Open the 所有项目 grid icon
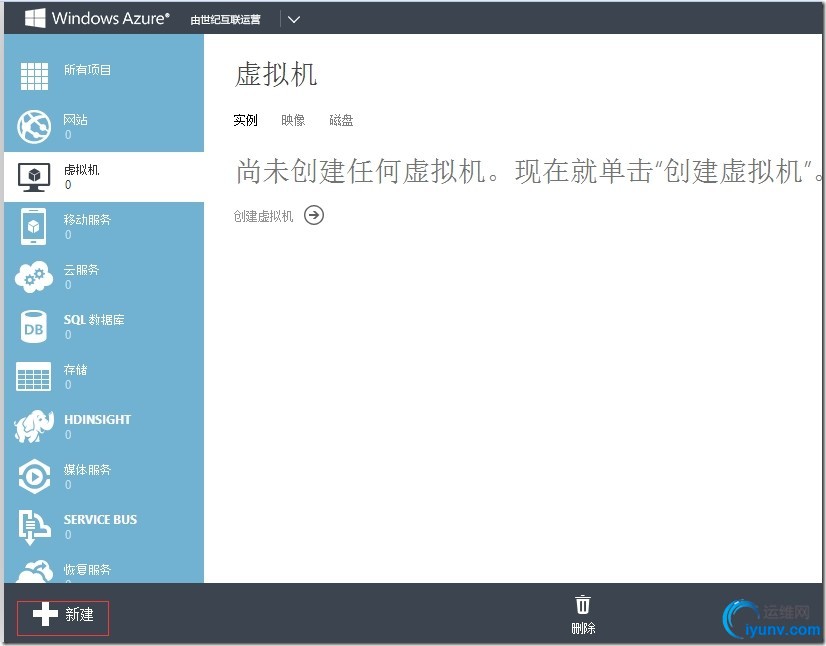The width and height of the screenshot is (826, 646). point(34,76)
